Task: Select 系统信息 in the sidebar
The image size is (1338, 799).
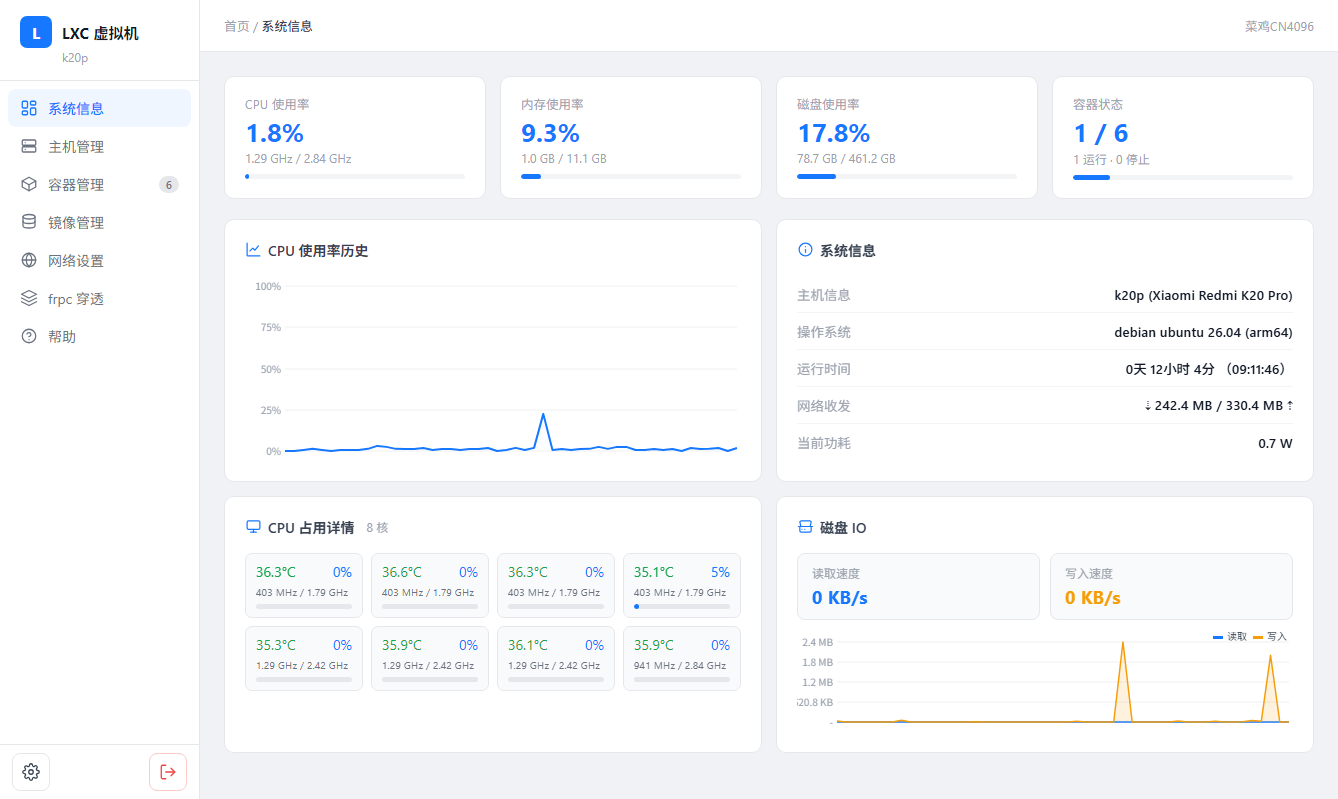Action: click(99, 108)
